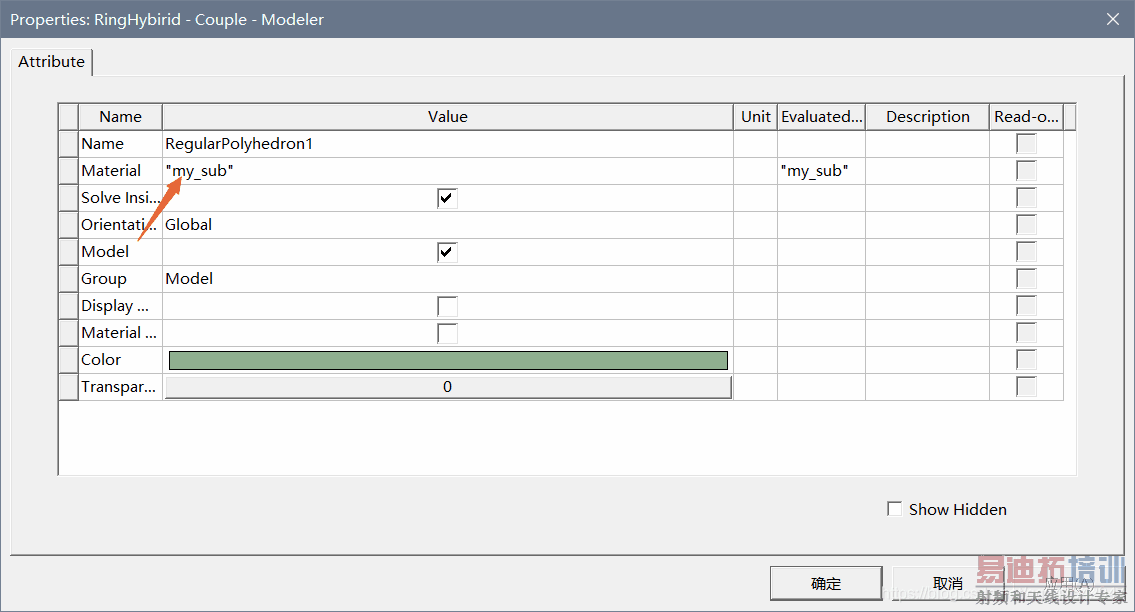Enable the Display Wireframe checkbox

coord(447,306)
